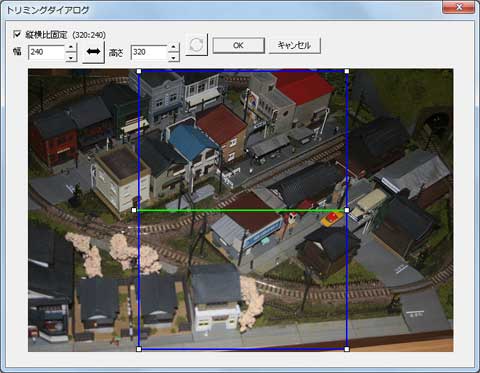Toggle the 縦横比固定 aspect ratio checkbox
Viewport: 480px width, 373px height.
[17, 34]
